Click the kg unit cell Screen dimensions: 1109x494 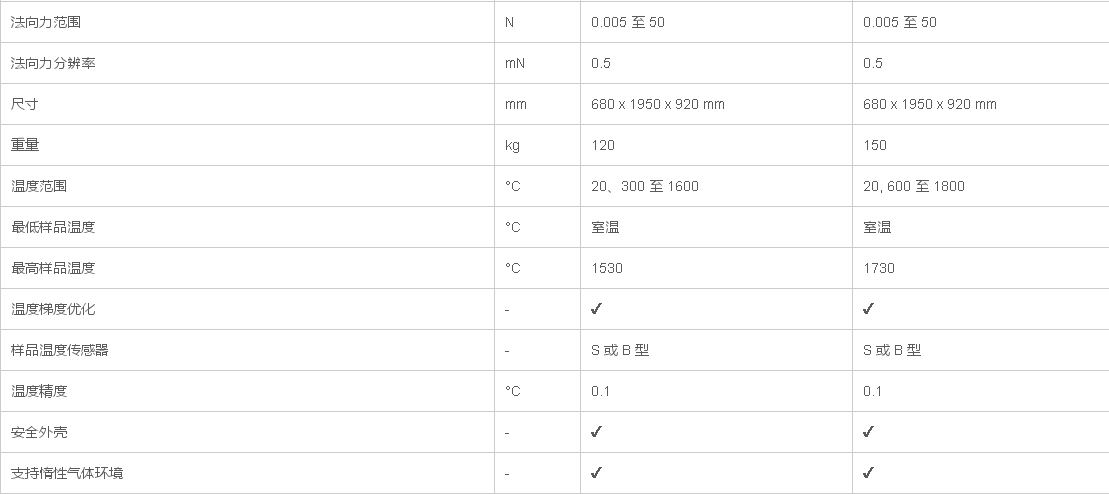(x=512, y=145)
